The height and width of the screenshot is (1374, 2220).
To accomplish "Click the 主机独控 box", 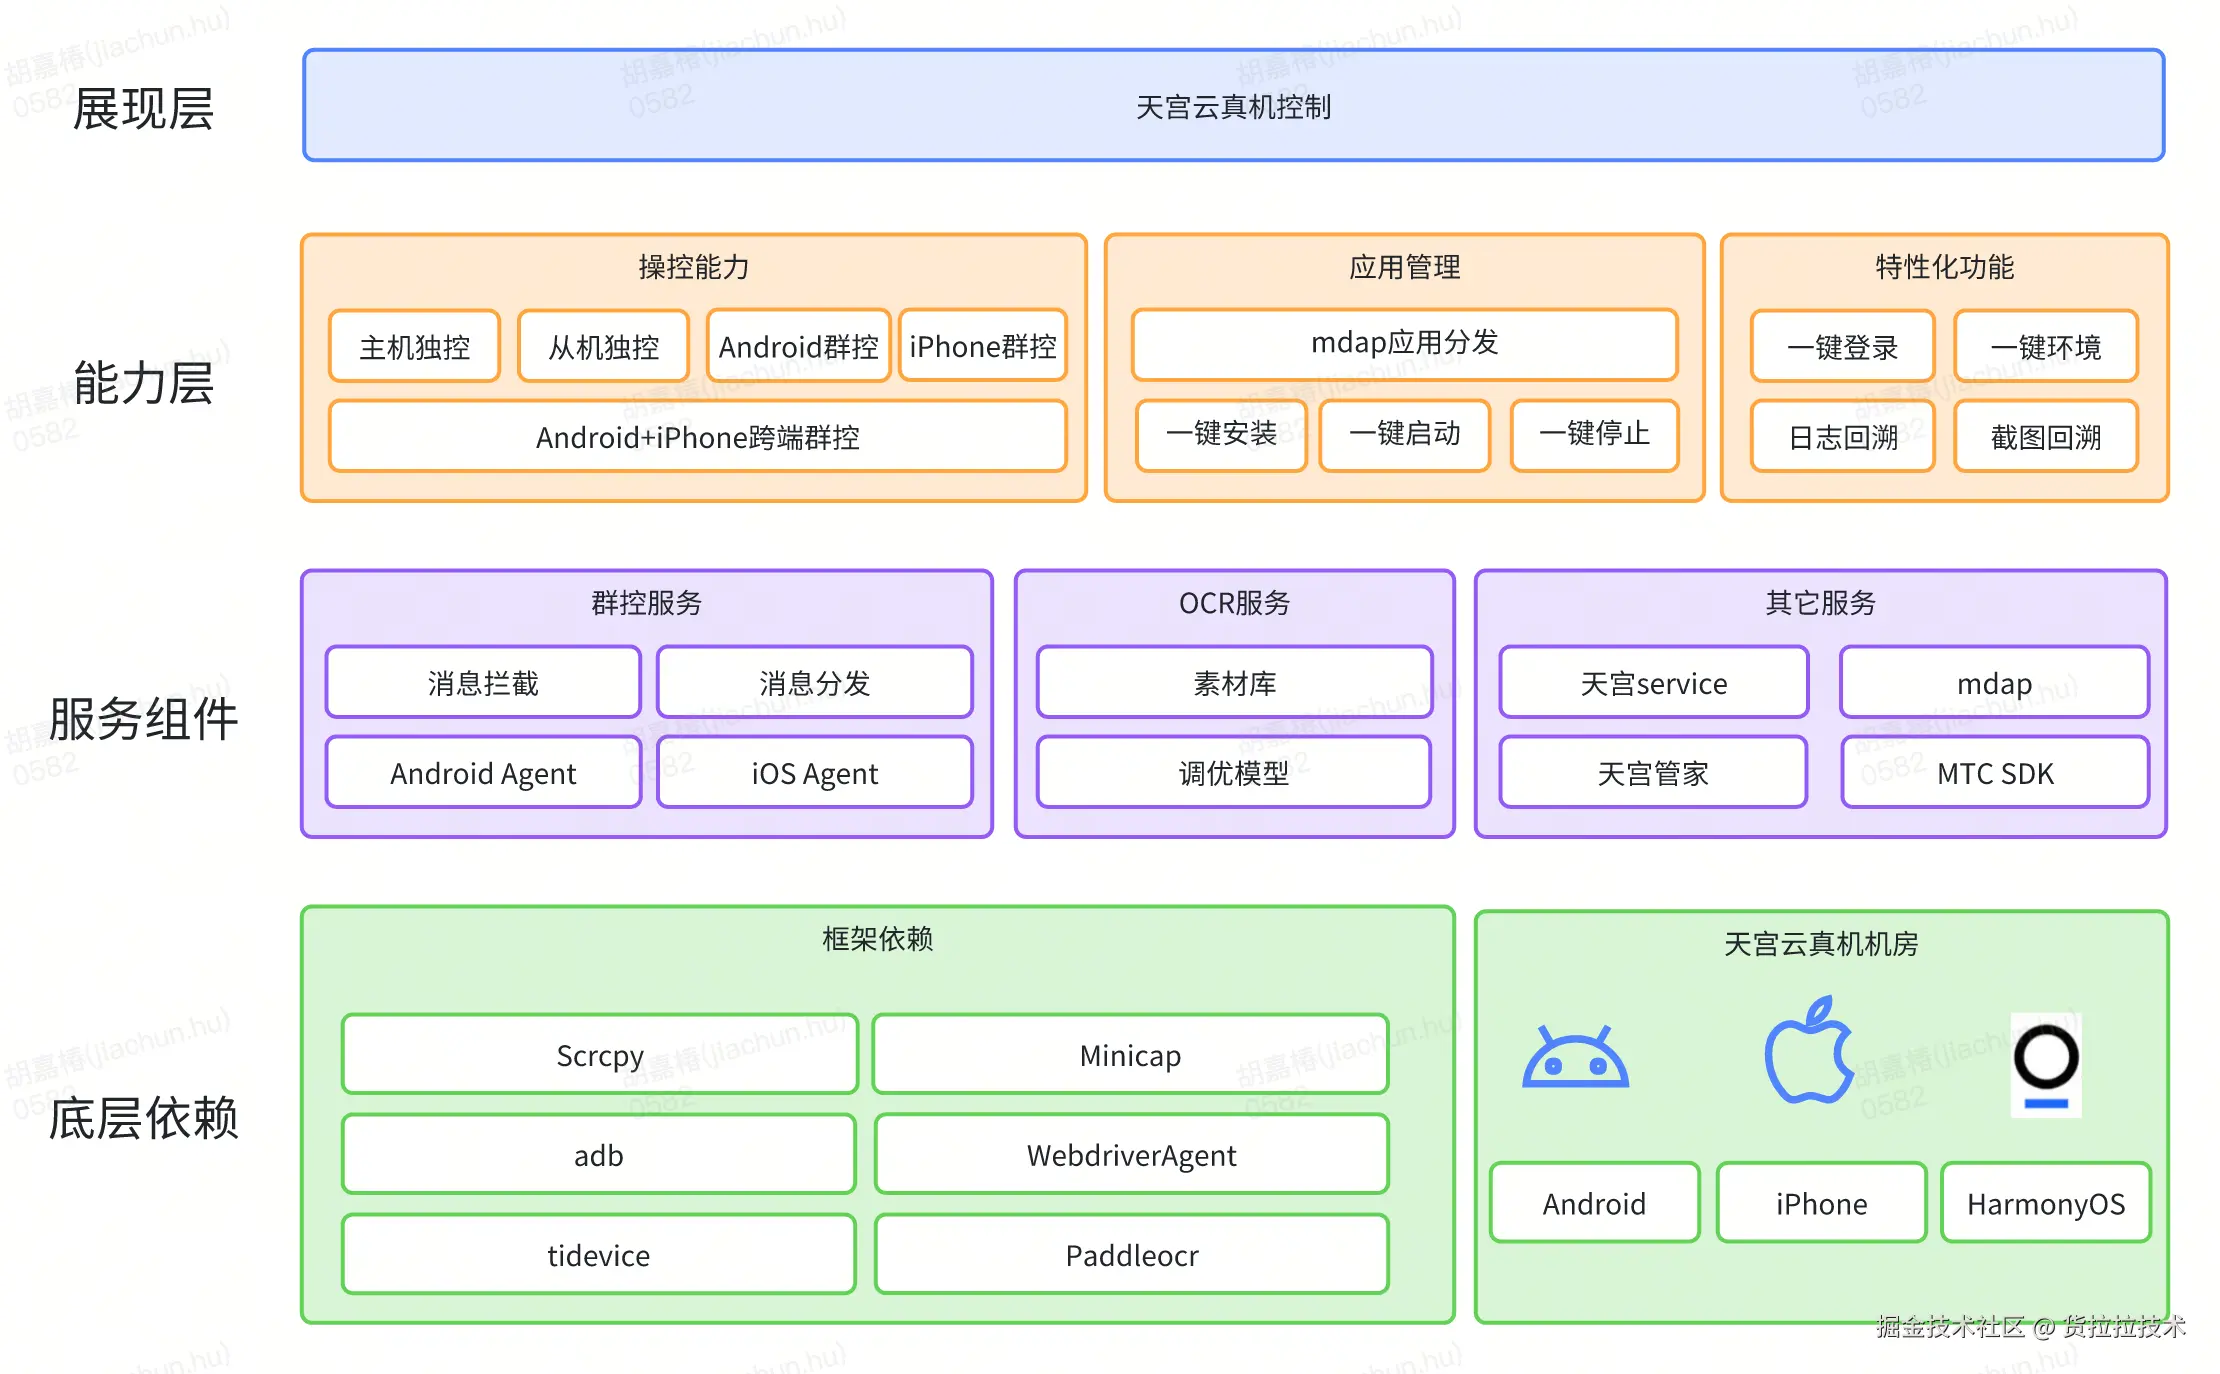I will tap(414, 347).
